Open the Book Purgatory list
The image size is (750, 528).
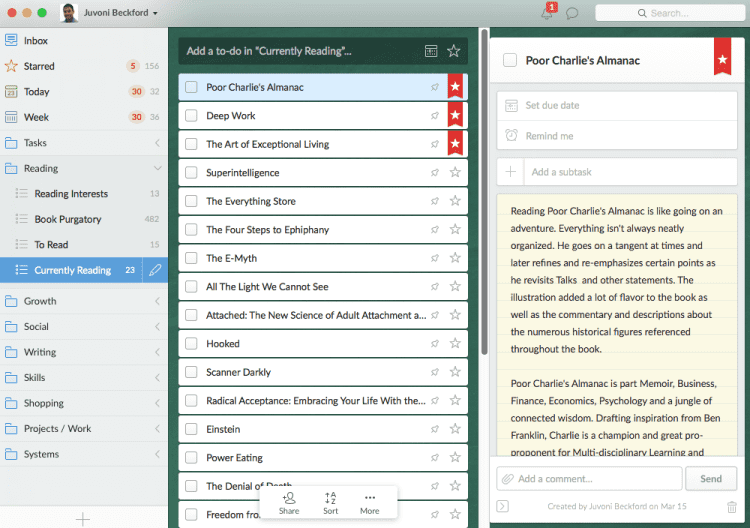(68, 219)
